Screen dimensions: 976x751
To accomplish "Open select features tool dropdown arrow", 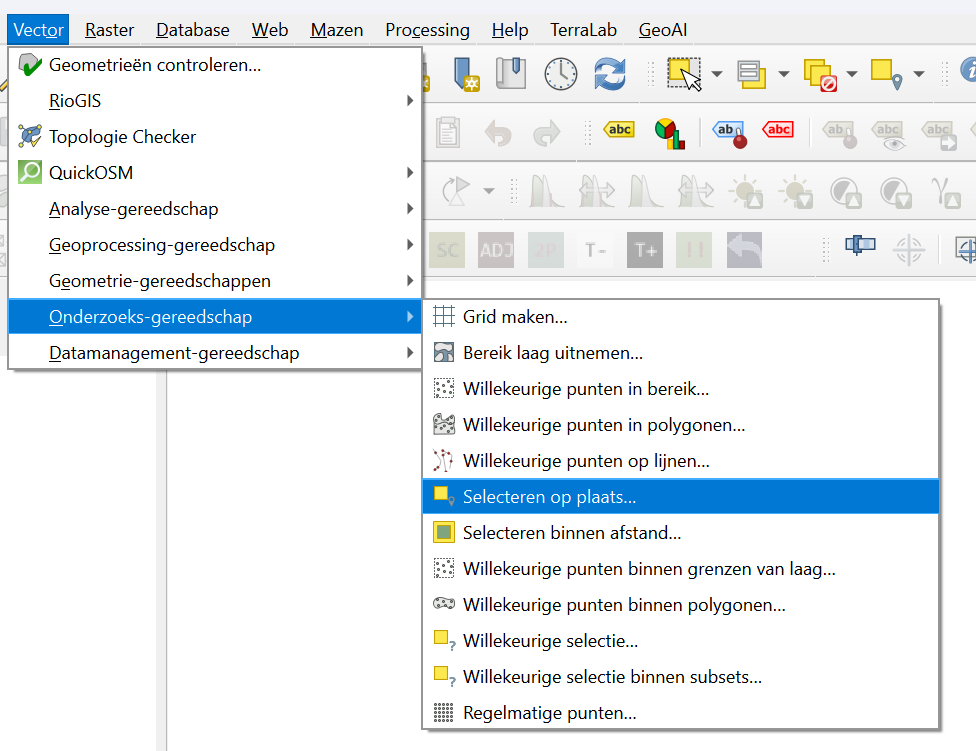I will coord(717,74).
